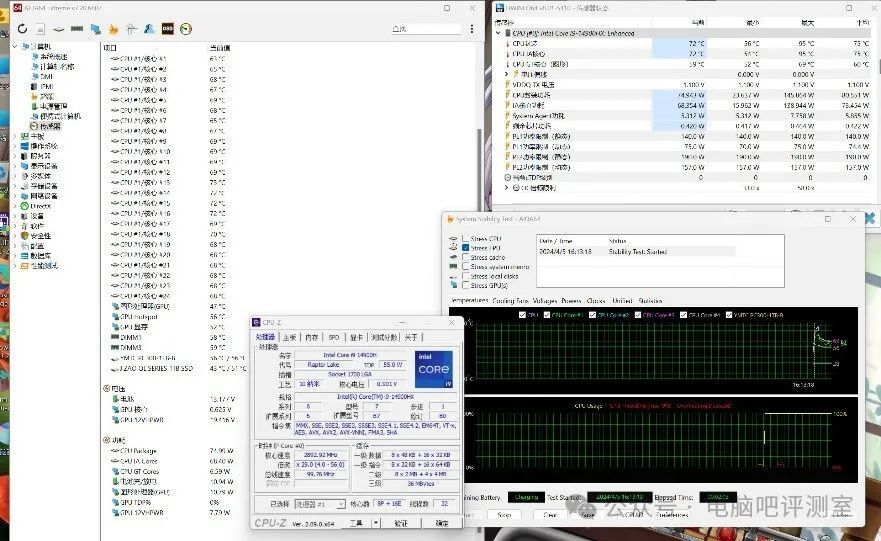This screenshot has height=541, width=881.
Task: Click the report page icon in AIDA64 toolbar
Action: pos(42,28)
